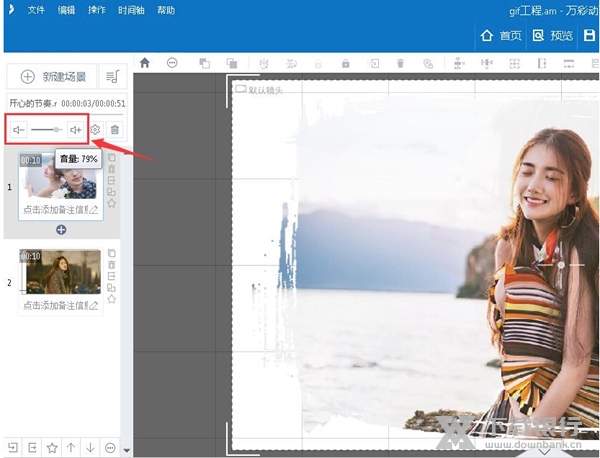The image size is (600, 458).
Task: Favorite scene 1 with its star icon
Action: (111, 203)
